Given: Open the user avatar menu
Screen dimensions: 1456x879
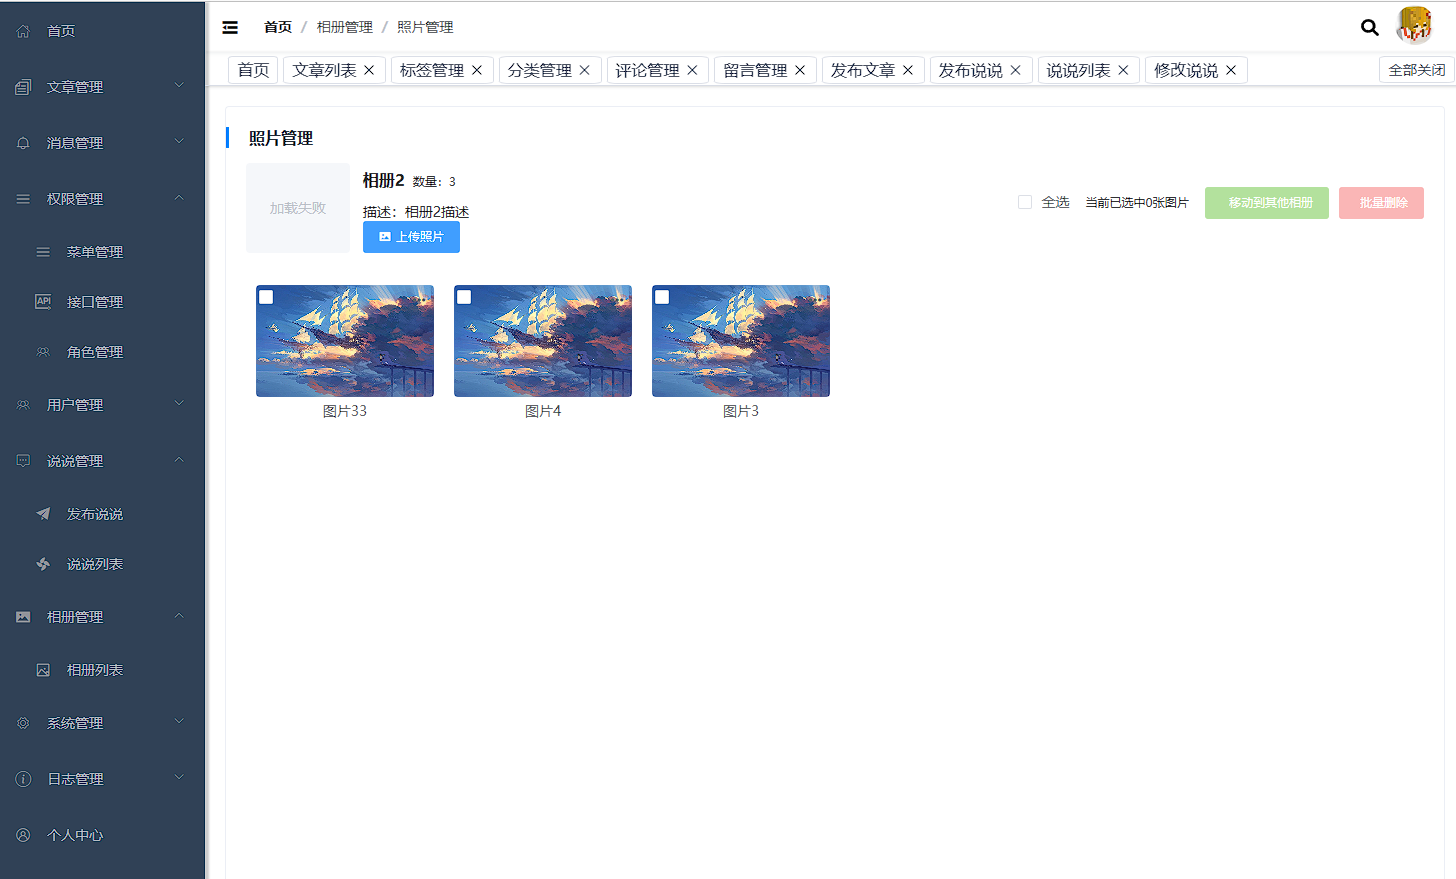Looking at the screenshot, I should click(x=1414, y=25).
